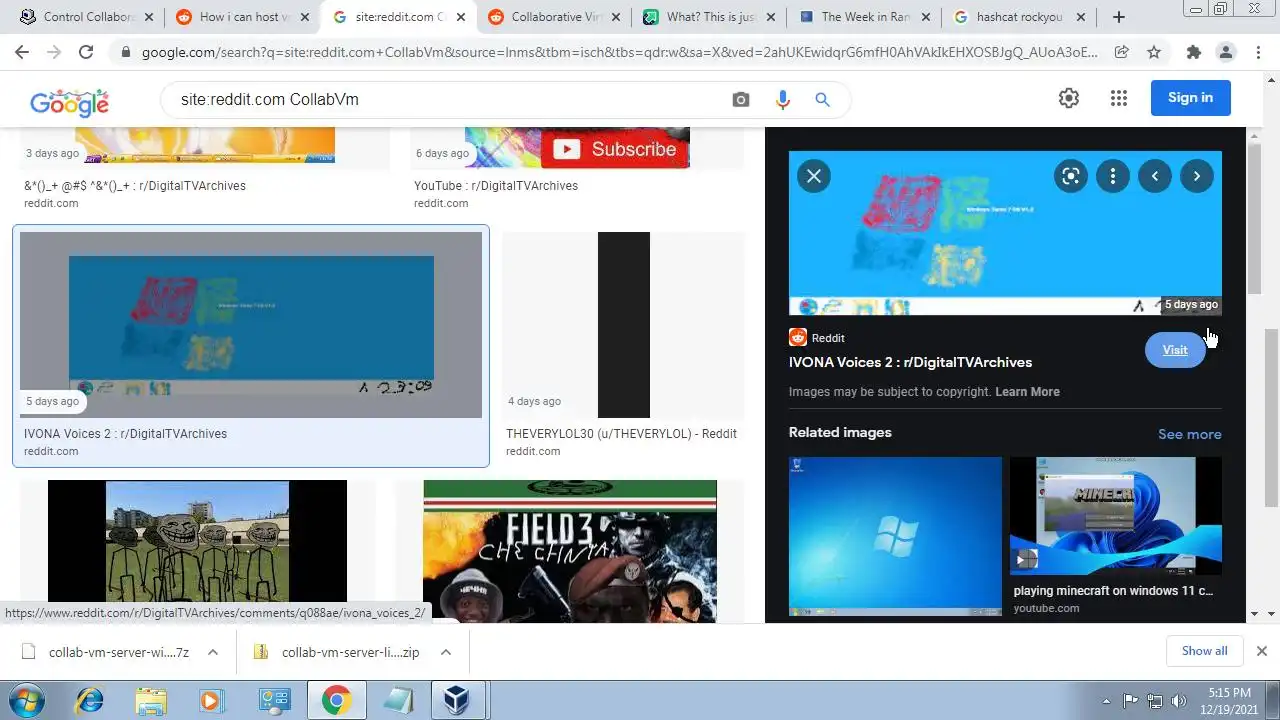The image size is (1280, 720).
Task: Click See more related images
Action: click(1189, 434)
